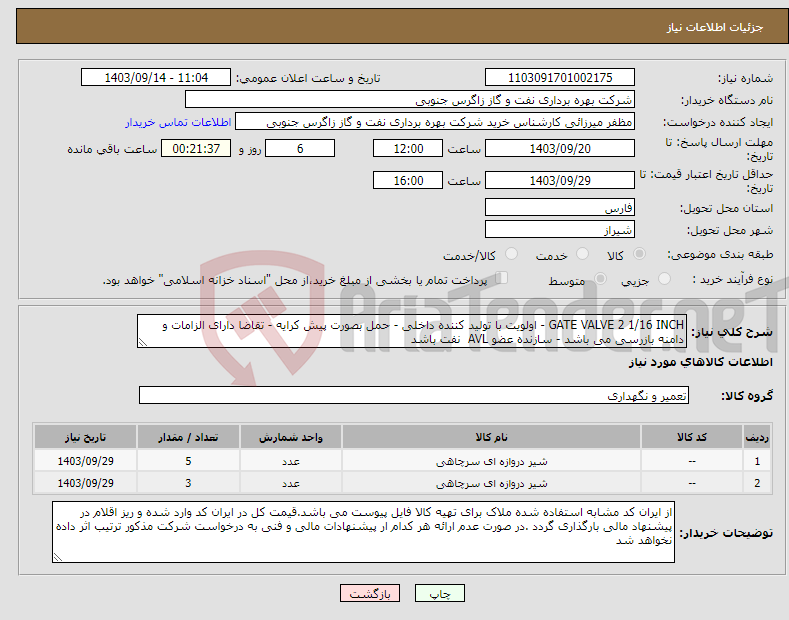Choose the متوسط purchase process option
The image size is (789, 620).
[600, 278]
